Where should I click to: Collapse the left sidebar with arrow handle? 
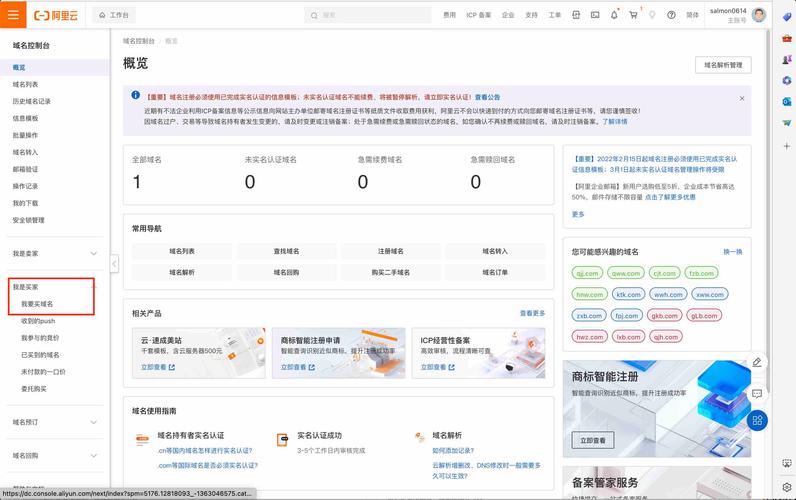point(114,263)
